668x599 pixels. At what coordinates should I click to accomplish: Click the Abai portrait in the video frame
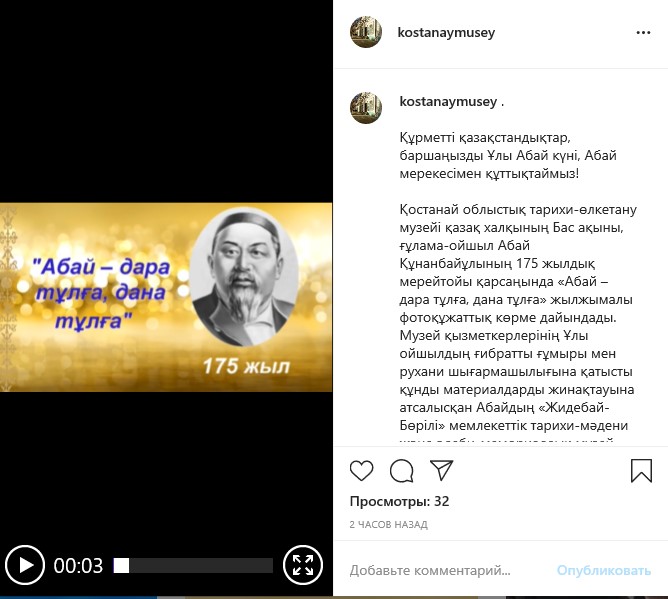point(244,276)
